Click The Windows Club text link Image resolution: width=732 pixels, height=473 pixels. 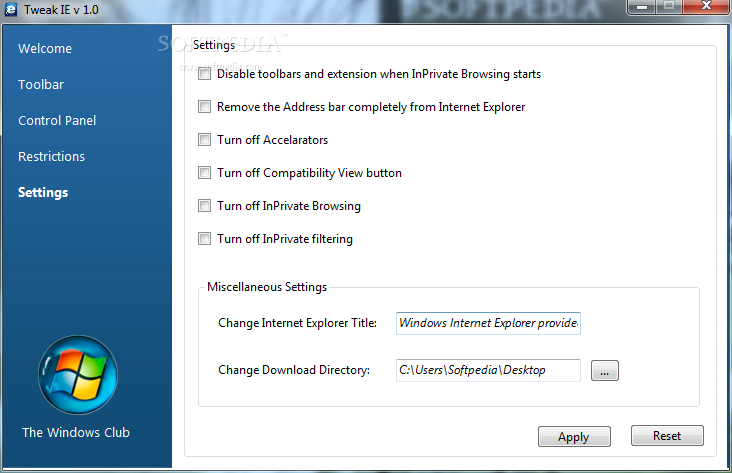76,432
